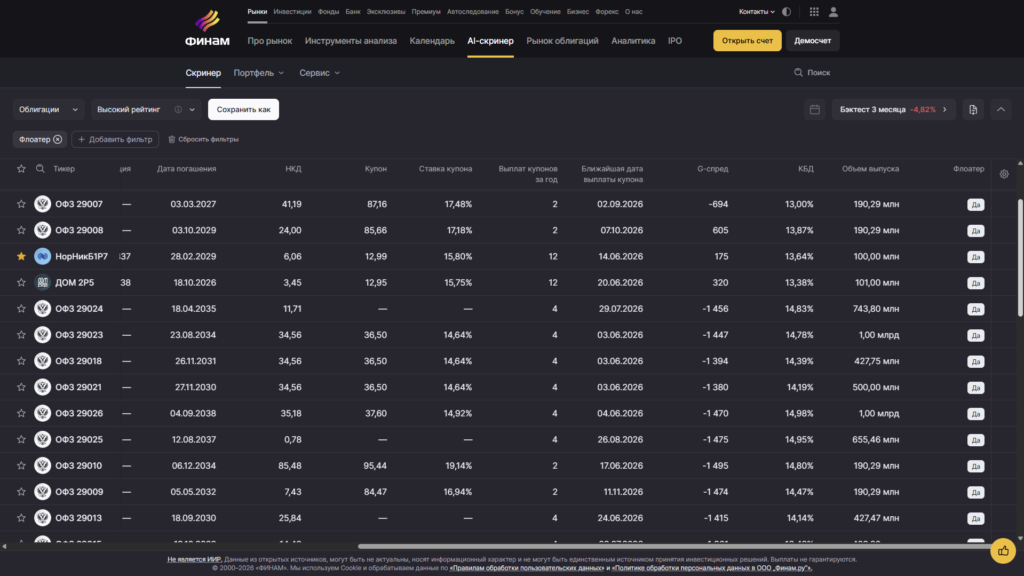The image size is (1024, 576).
Task: Add ОФЗ 29007 to favorites
Action: point(21,204)
